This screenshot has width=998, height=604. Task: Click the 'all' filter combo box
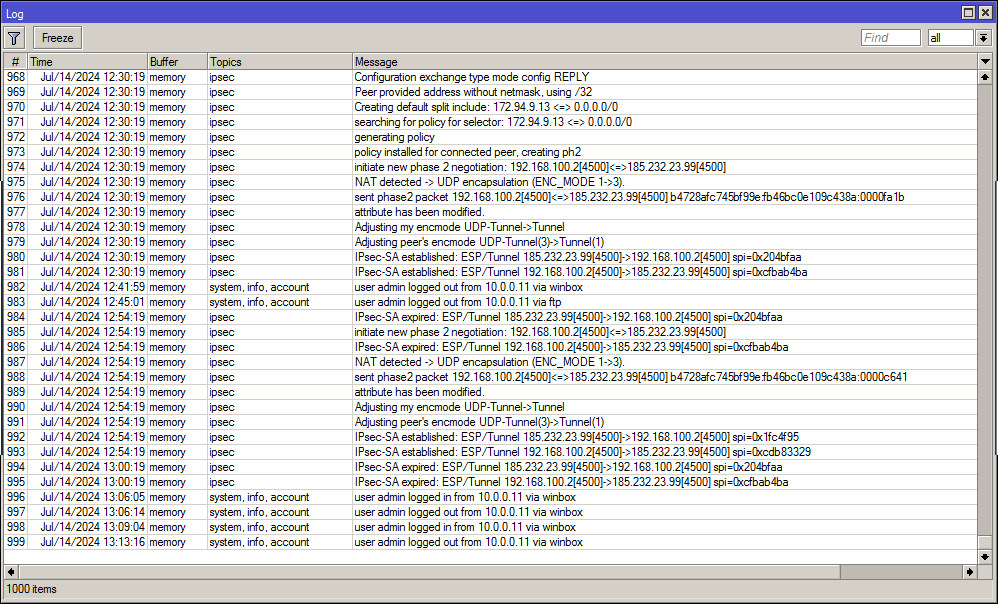pyautogui.click(x=950, y=38)
